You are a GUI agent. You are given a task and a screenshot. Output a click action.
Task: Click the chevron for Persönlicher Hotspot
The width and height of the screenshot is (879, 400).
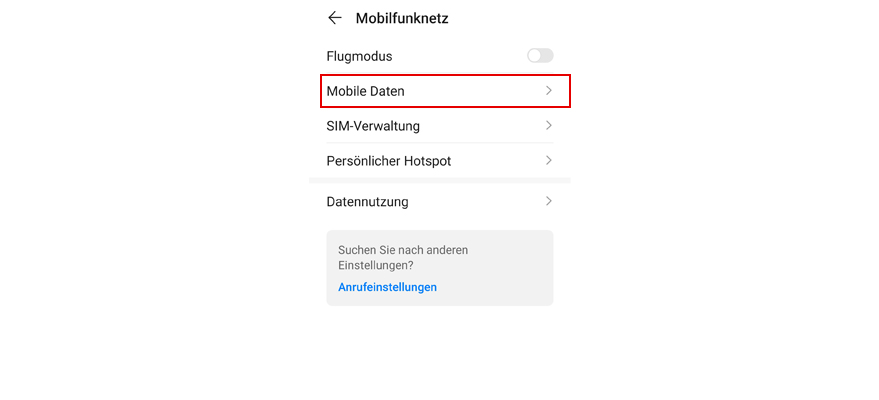tap(549, 161)
